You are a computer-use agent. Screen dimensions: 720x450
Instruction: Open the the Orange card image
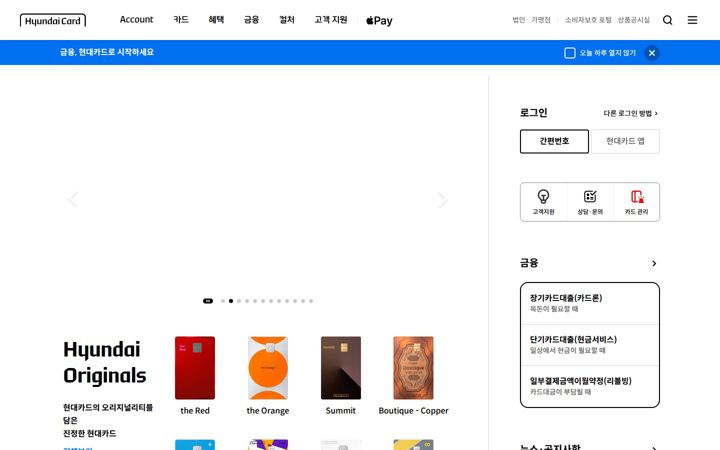click(268, 368)
